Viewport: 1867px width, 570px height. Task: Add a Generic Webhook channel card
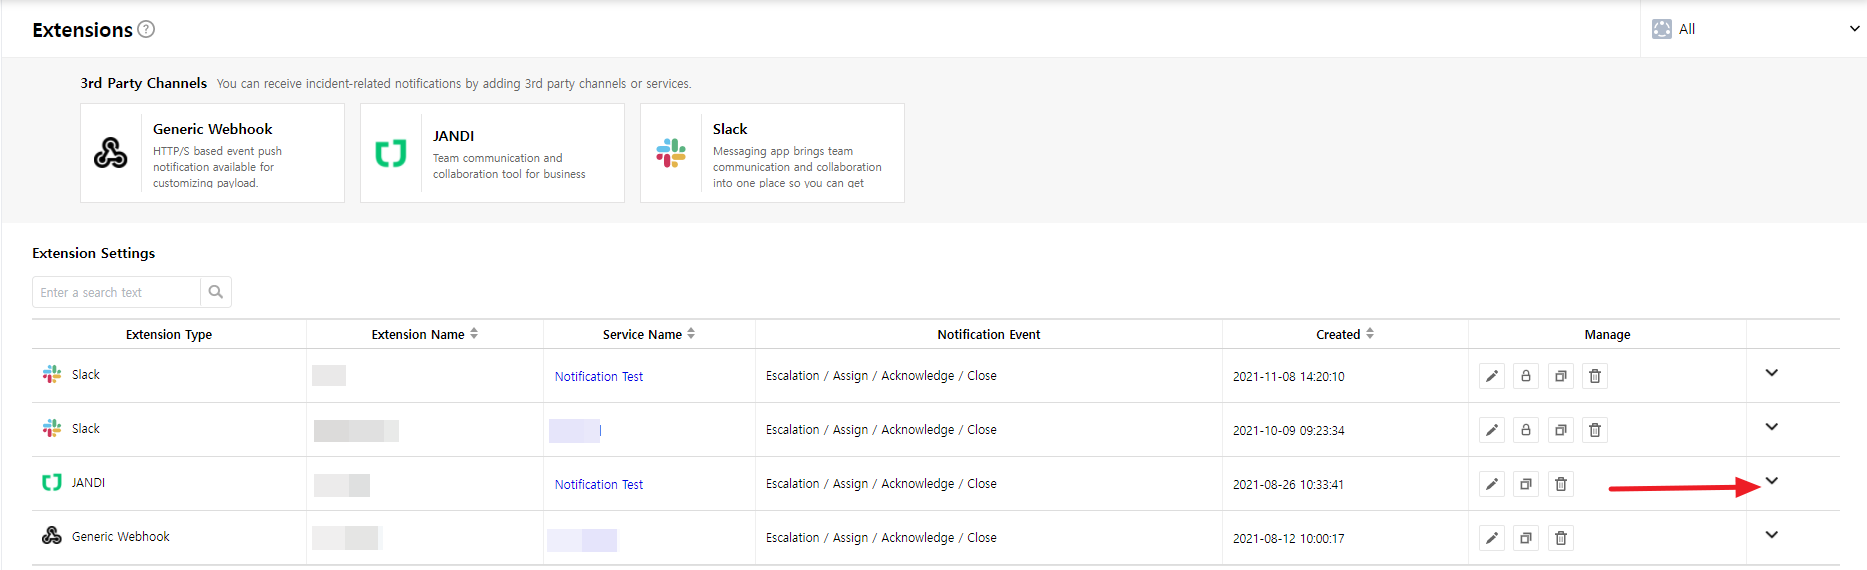click(212, 153)
